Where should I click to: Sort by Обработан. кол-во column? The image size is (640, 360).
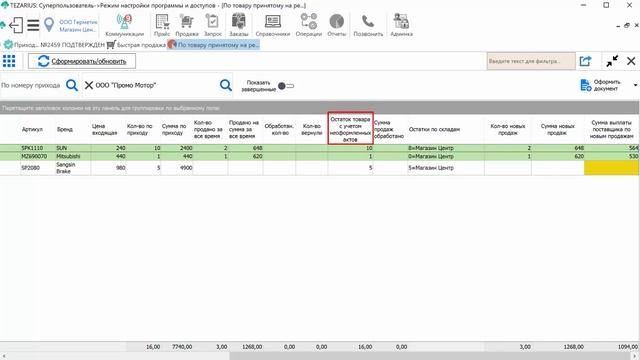[x=279, y=129]
